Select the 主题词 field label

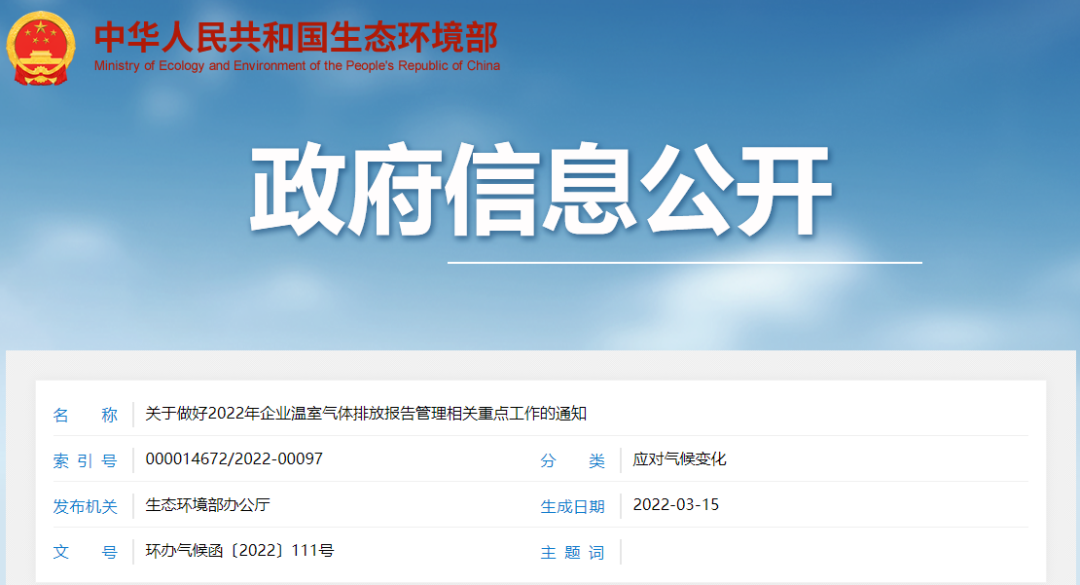572,552
